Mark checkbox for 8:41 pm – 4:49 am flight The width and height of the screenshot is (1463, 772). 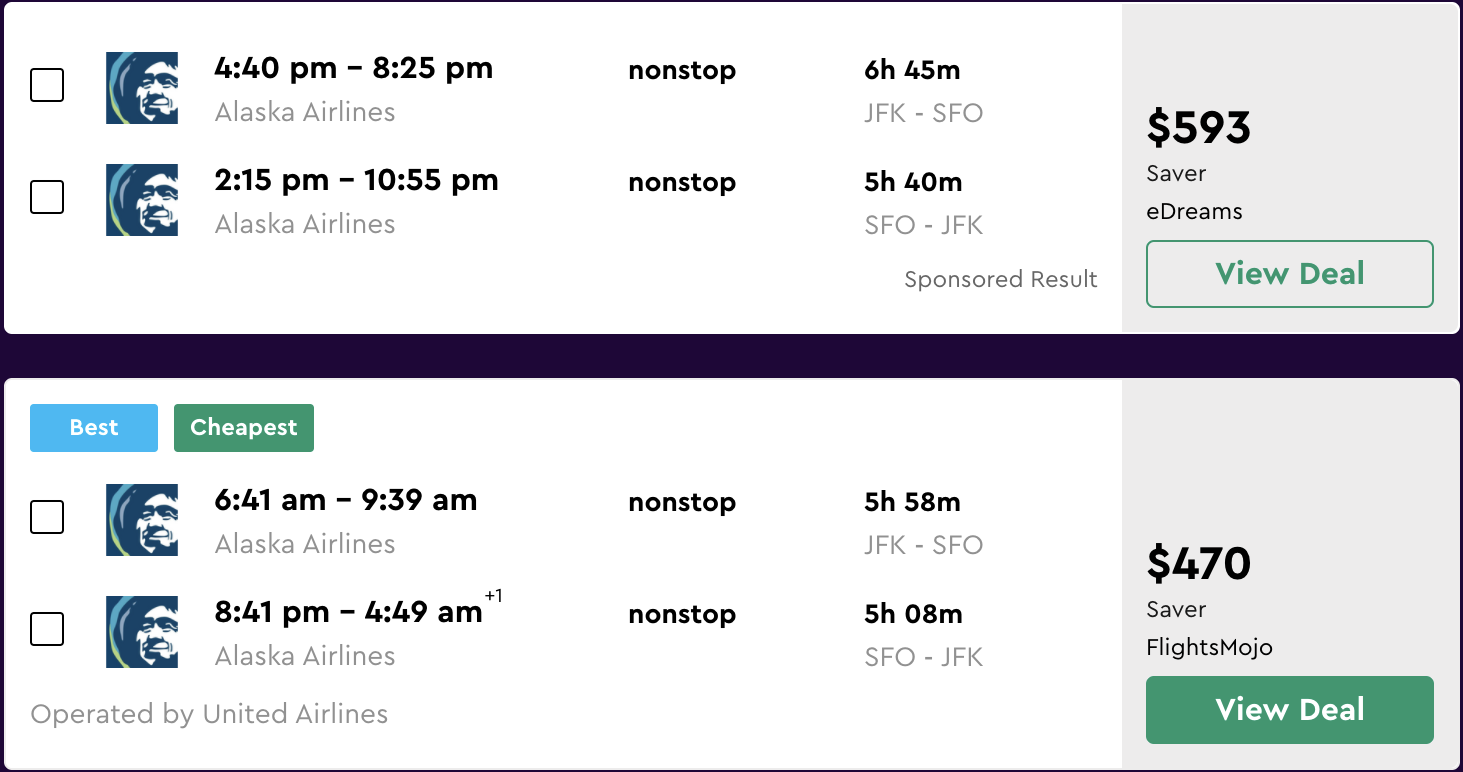click(47, 629)
